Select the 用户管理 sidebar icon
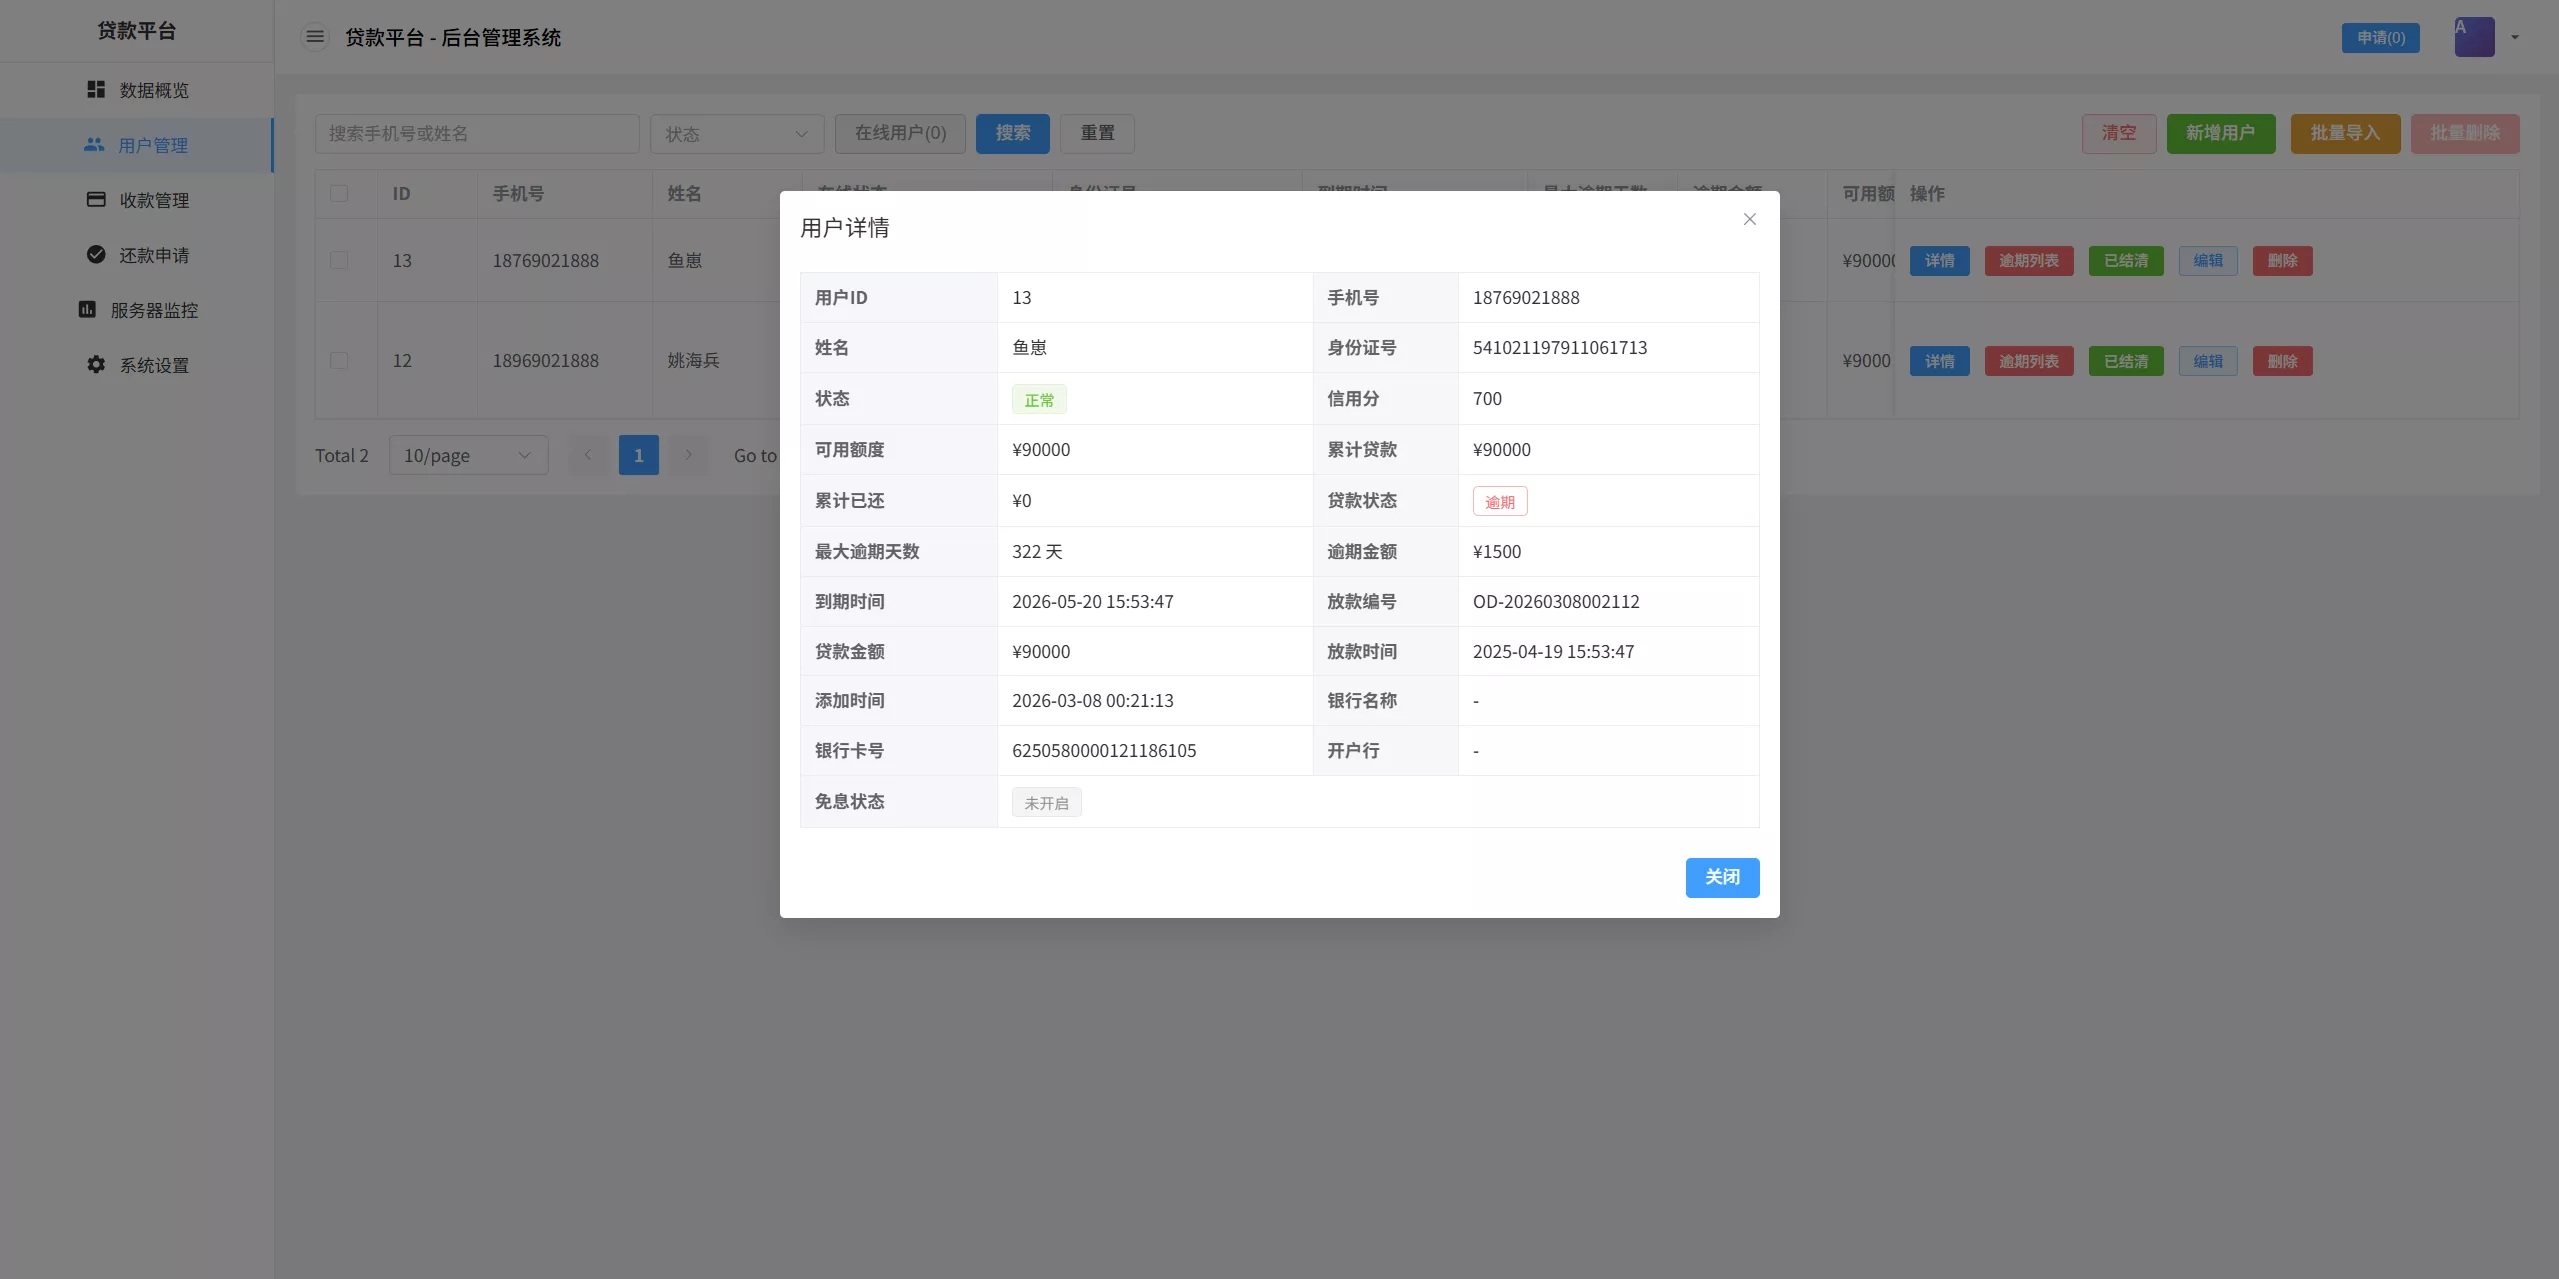 tap(95, 144)
